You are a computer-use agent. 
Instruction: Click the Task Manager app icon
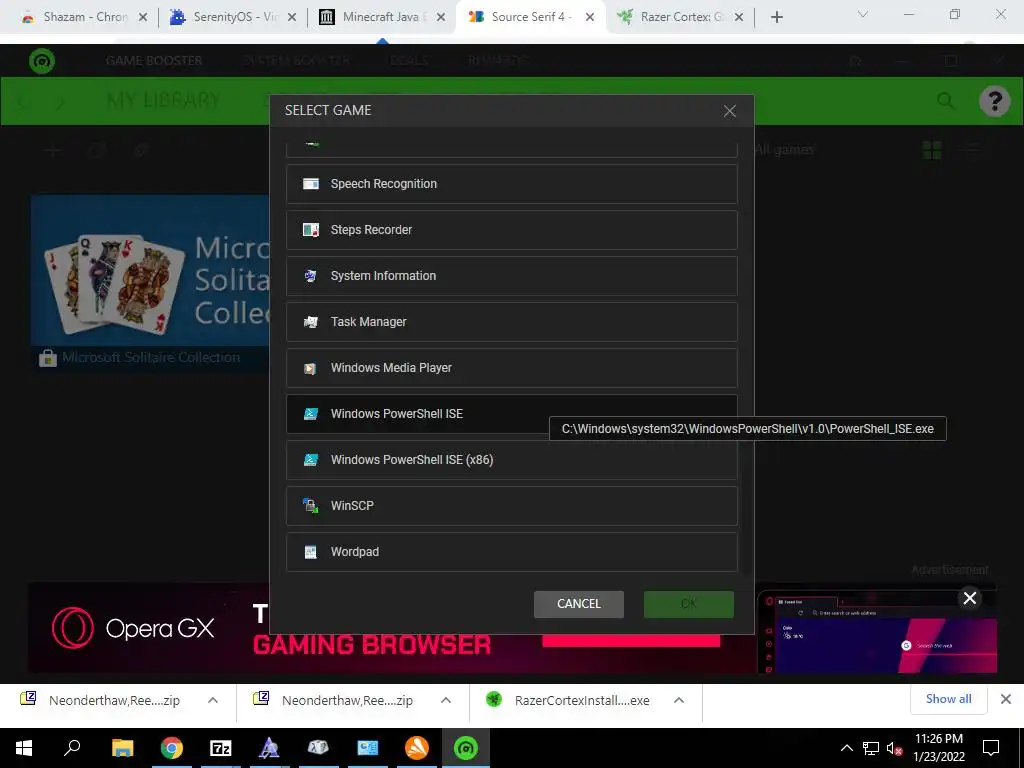pos(311,322)
